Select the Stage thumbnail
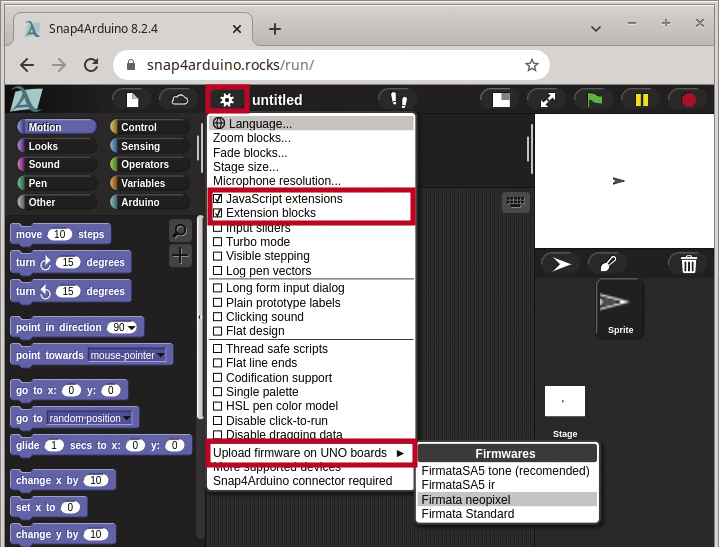 [x=565, y=402]
